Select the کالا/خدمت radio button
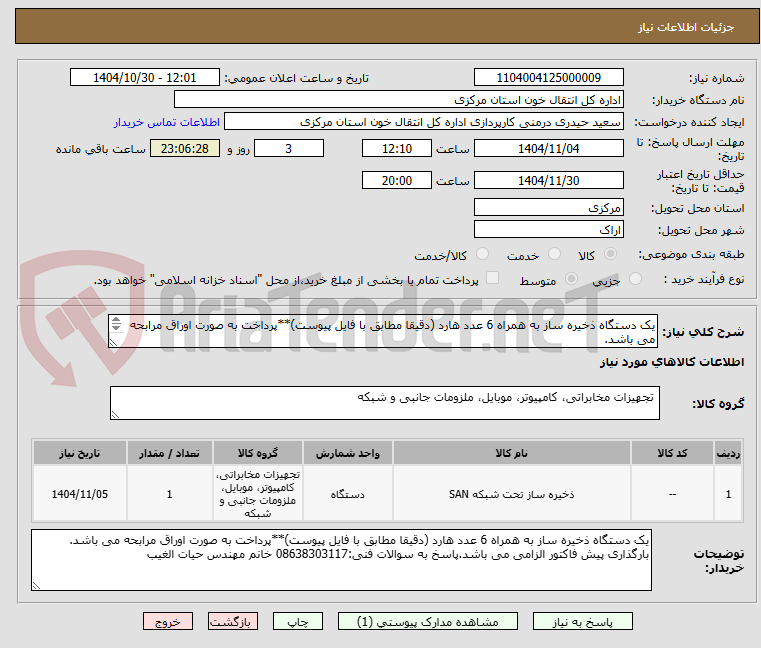Screen dimensions: 761x648 (x=482, y=254)
